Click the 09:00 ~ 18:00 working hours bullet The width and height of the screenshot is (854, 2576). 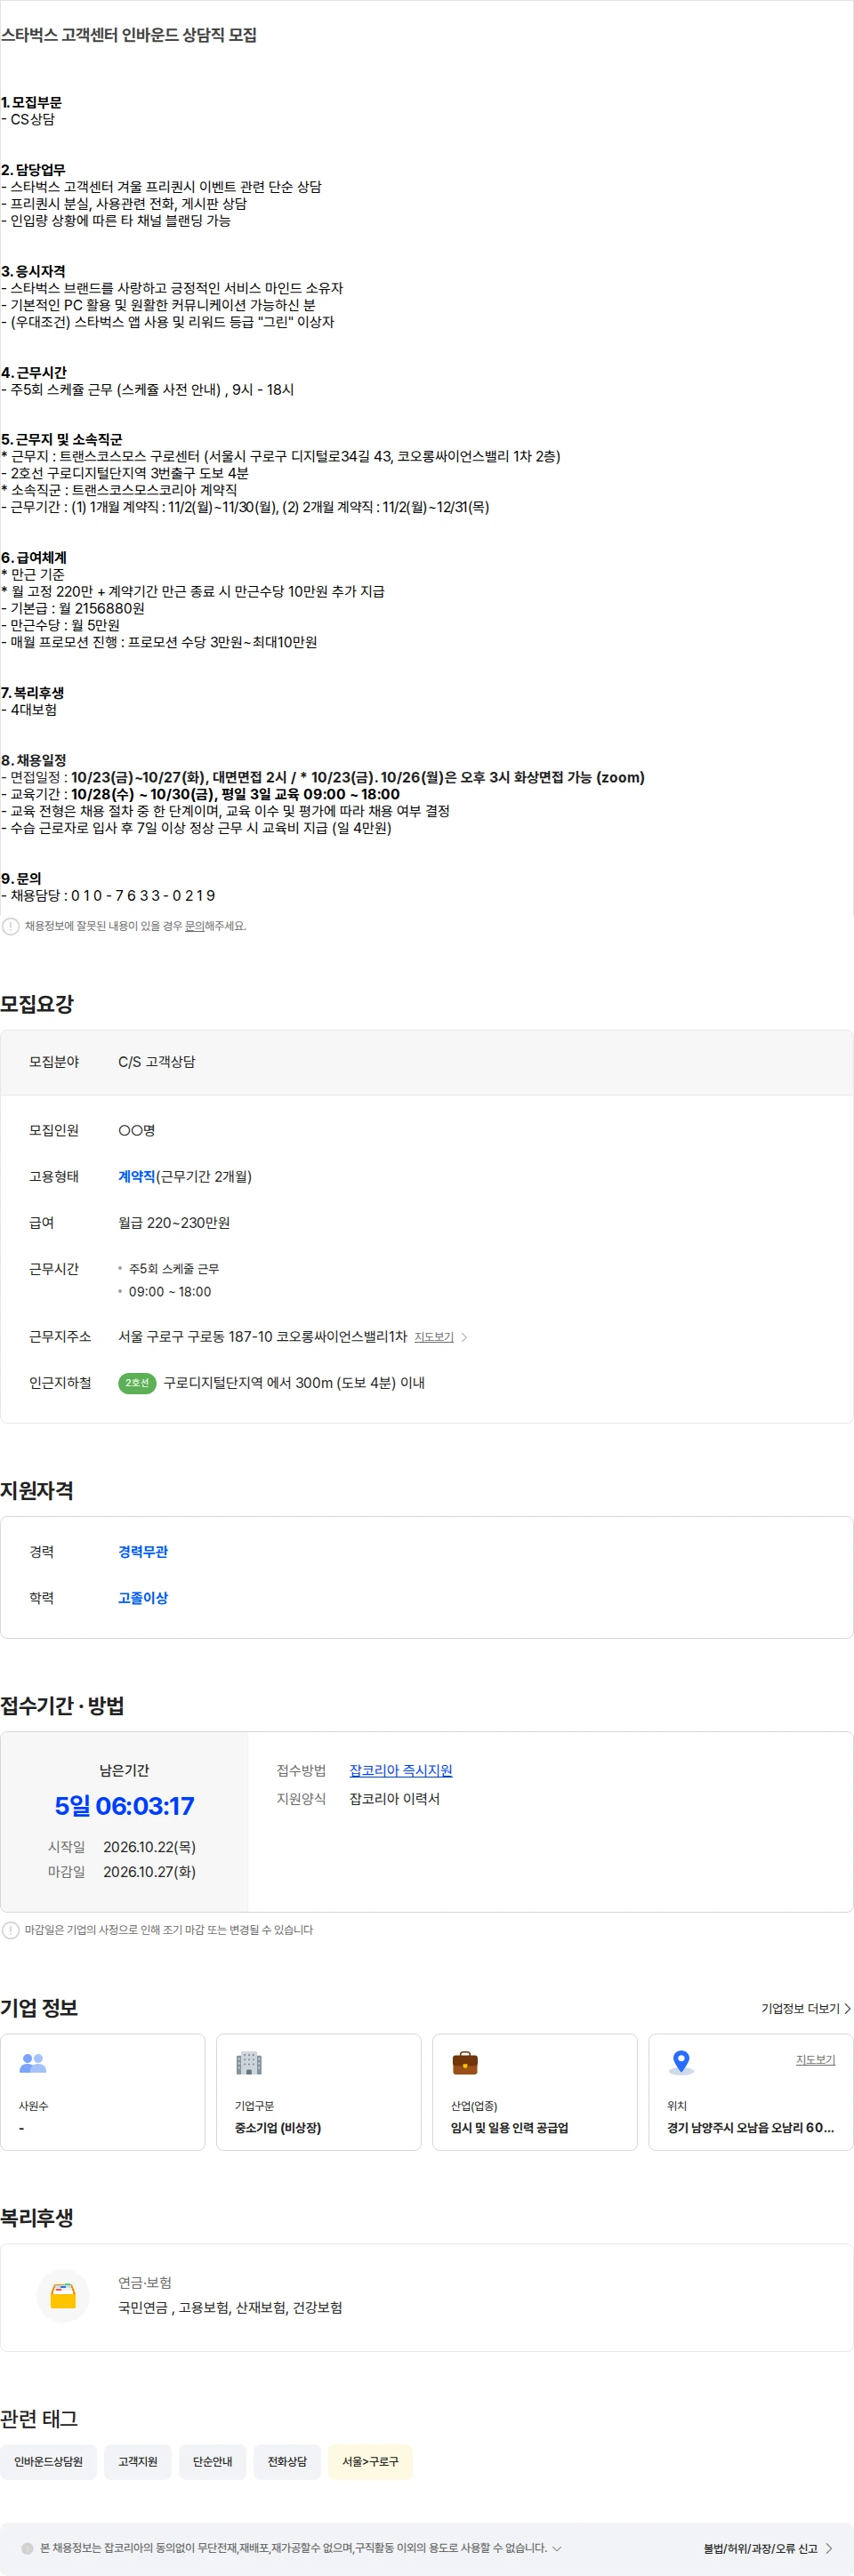coord(170,1292)
